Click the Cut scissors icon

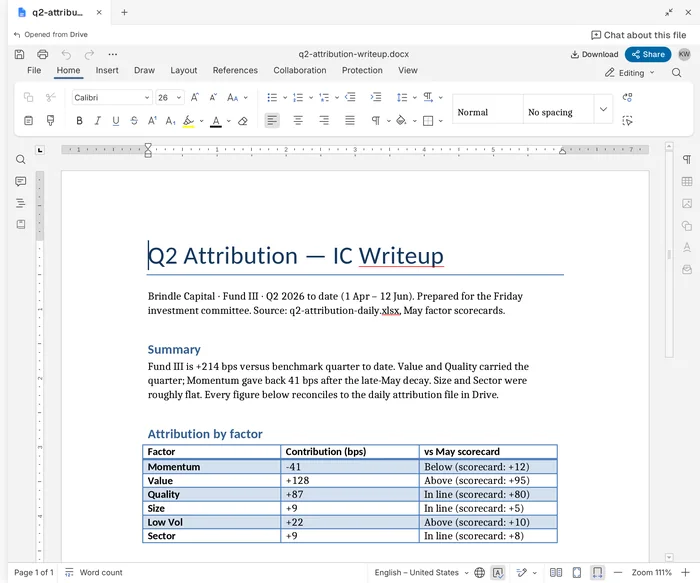50,97
